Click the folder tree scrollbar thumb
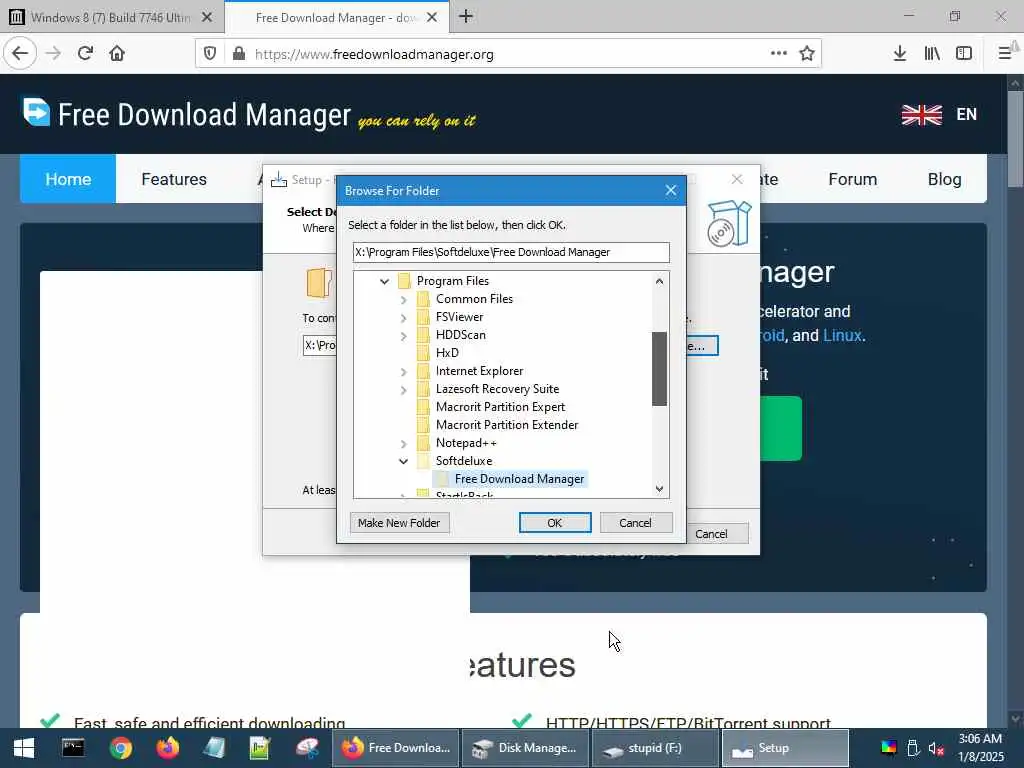This screenshot has height=768, width=1024. (659, 369)
